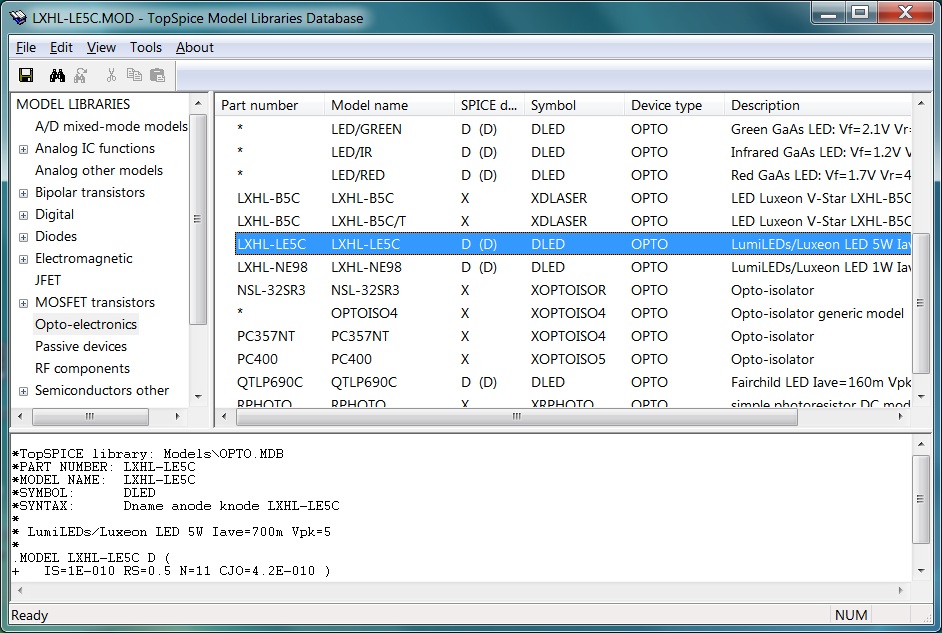Click the TopSpice app icon in title bar
942x633 pixels.
click(x=17, y=17)
